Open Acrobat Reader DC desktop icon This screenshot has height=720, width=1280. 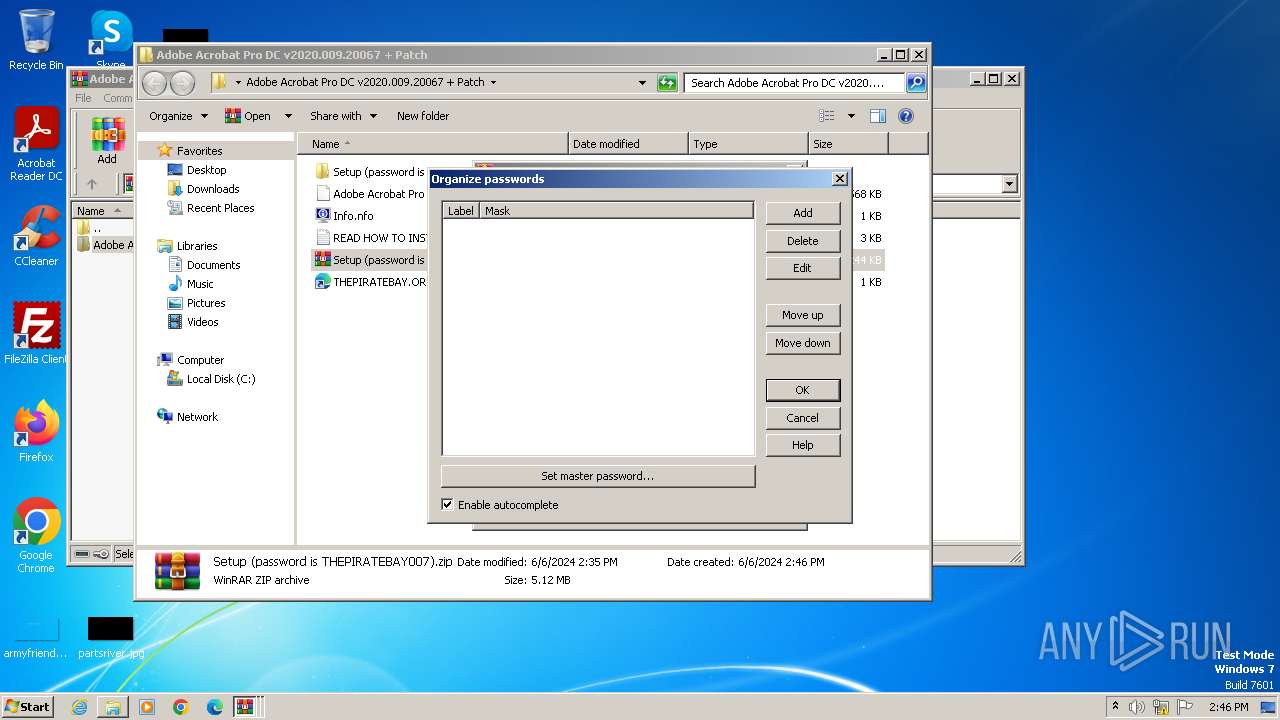[36, 145]
